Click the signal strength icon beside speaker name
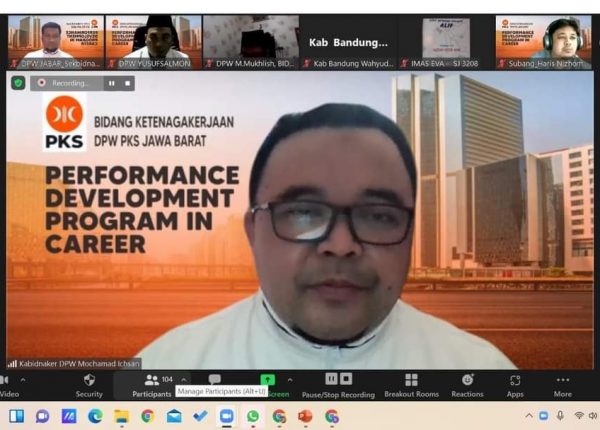 pyautogui.click(x=12, y=363)
